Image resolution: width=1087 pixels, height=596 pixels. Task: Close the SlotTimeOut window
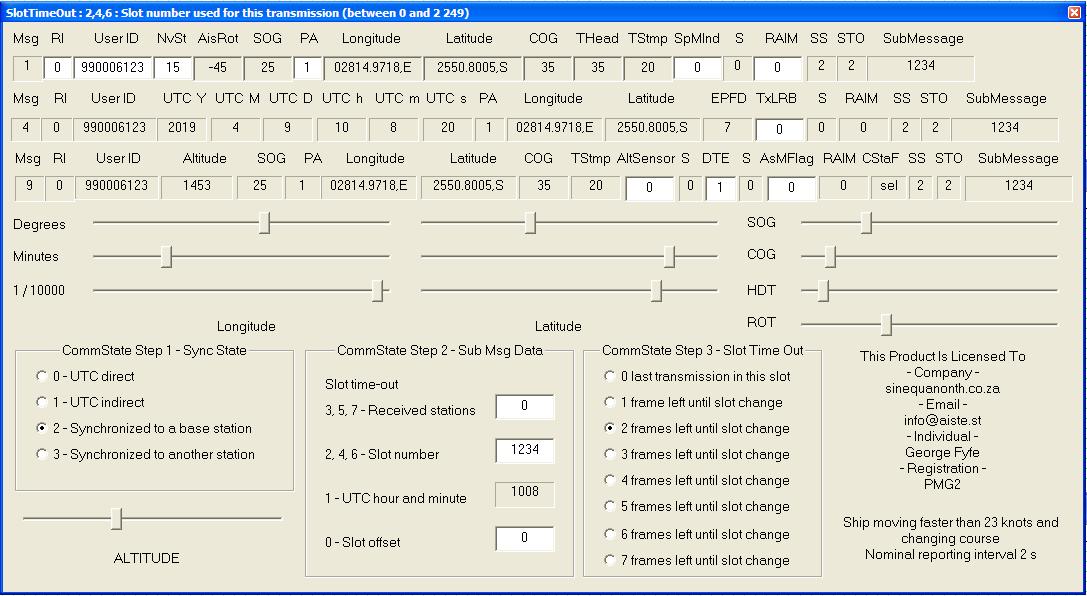[x=1074, y=13]
